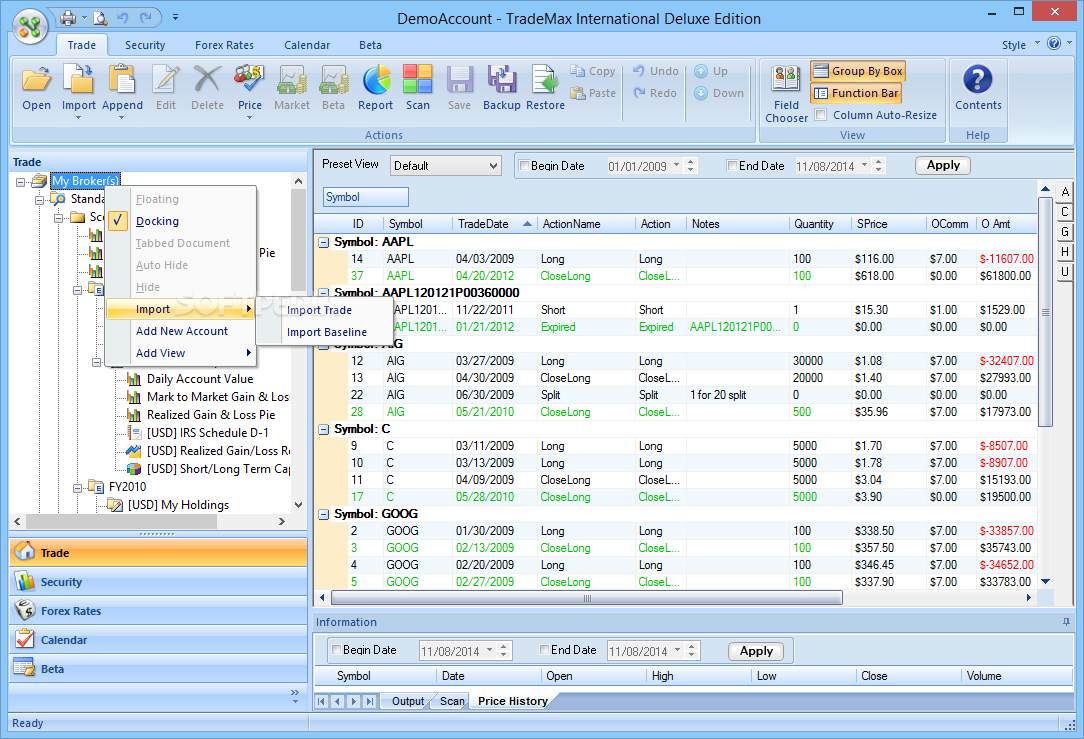
Task: Collapse the Symbol: GOOG group
Action: [324, 514]
